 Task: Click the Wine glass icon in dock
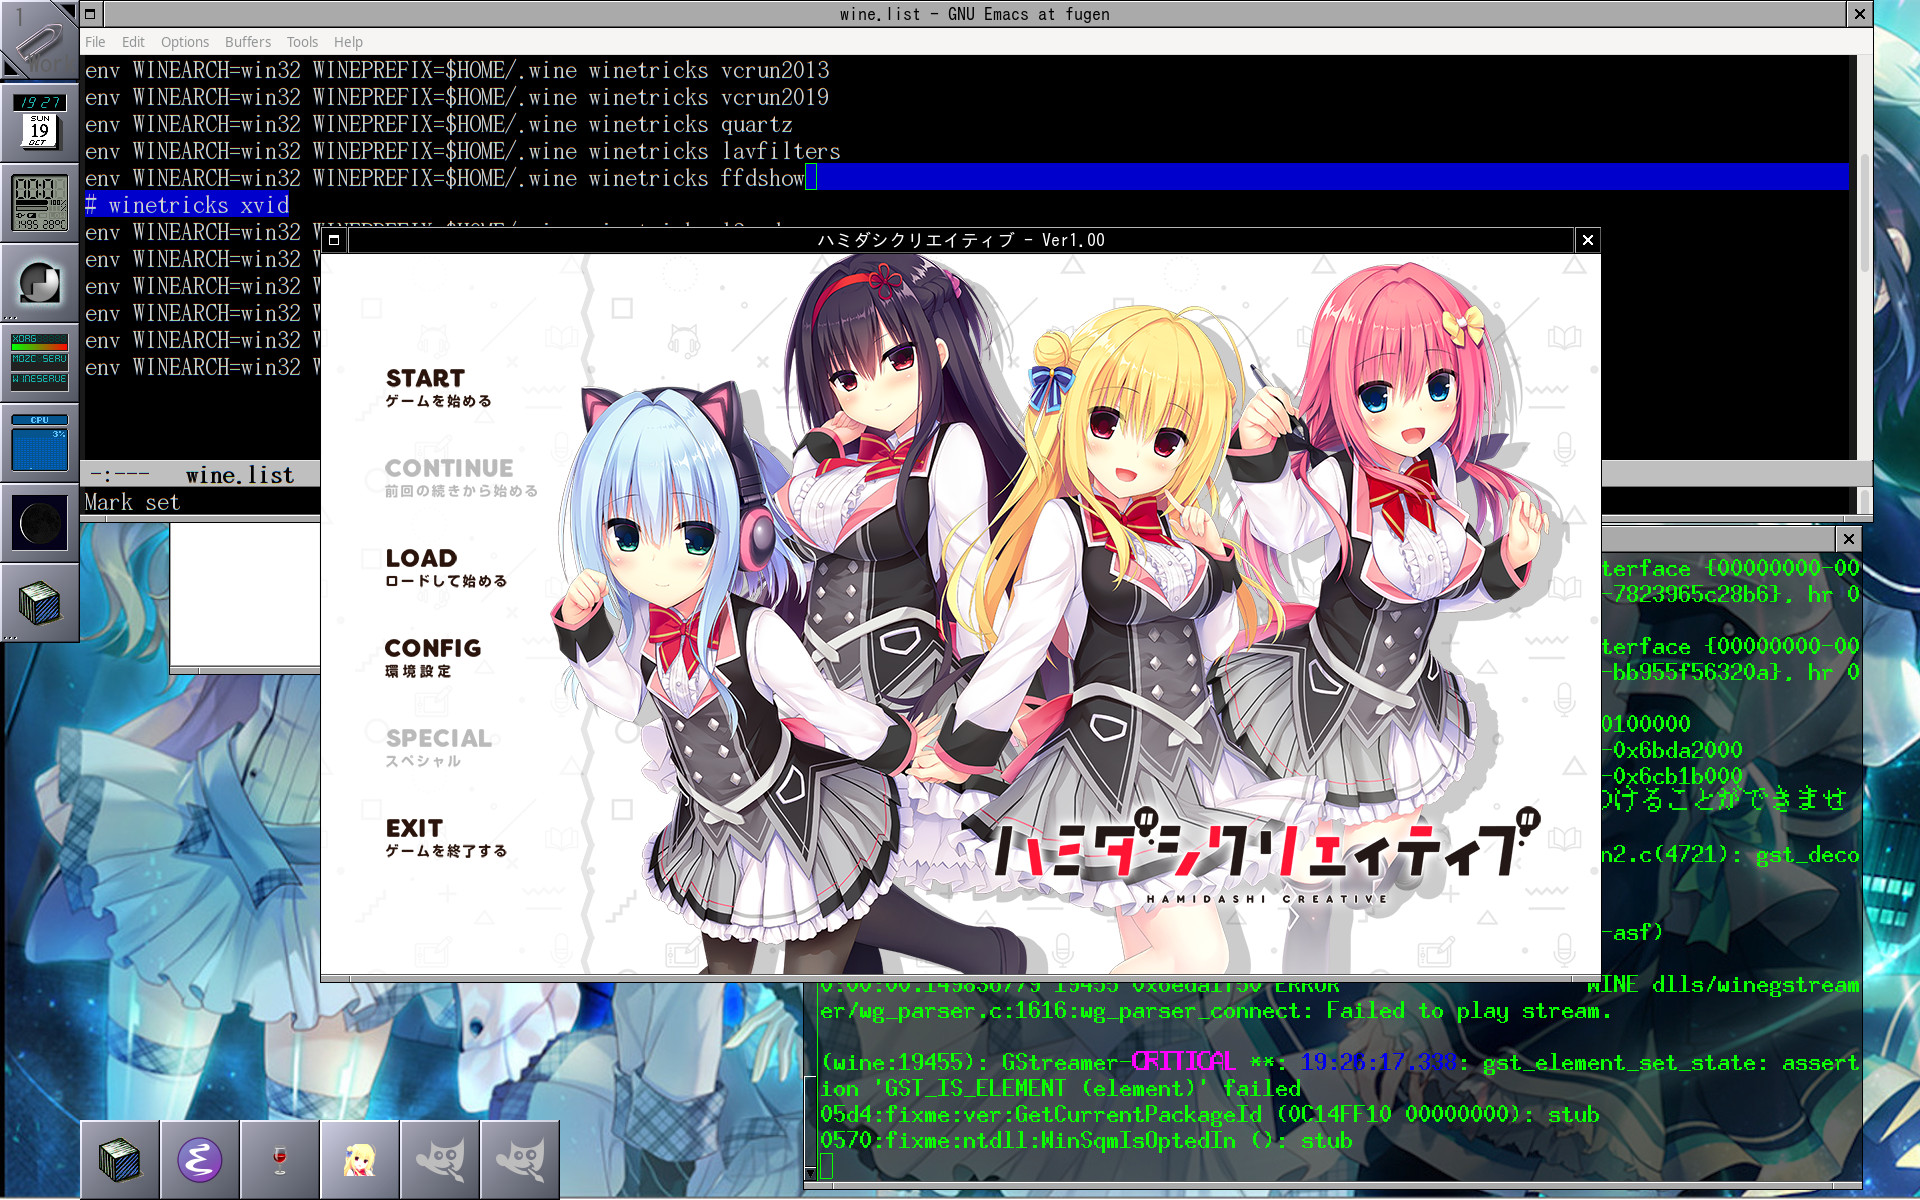pyautogui.click(x=280, y=1160)
